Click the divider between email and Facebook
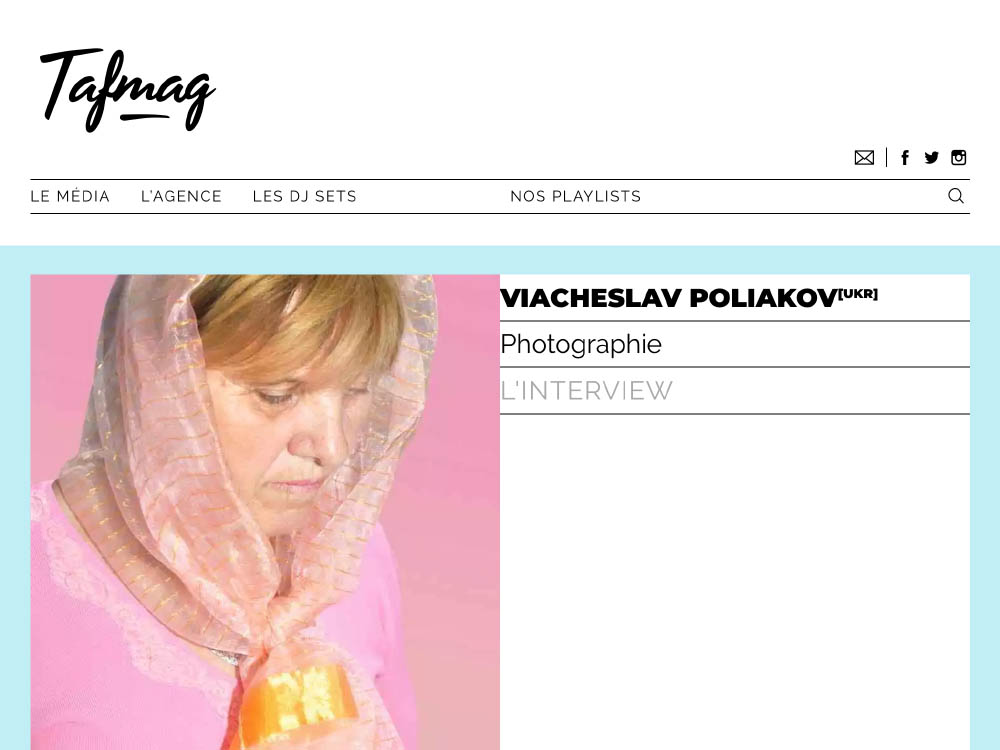The height and width of the screenshot is (750, 1000). point(886,158)
